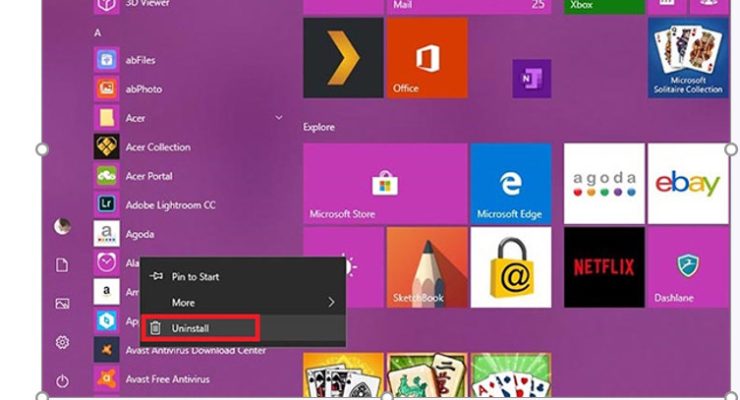Viewport: 740px width, 400px height.
Task: Open the Agoda app list icon
Action: tap(107, 233)
